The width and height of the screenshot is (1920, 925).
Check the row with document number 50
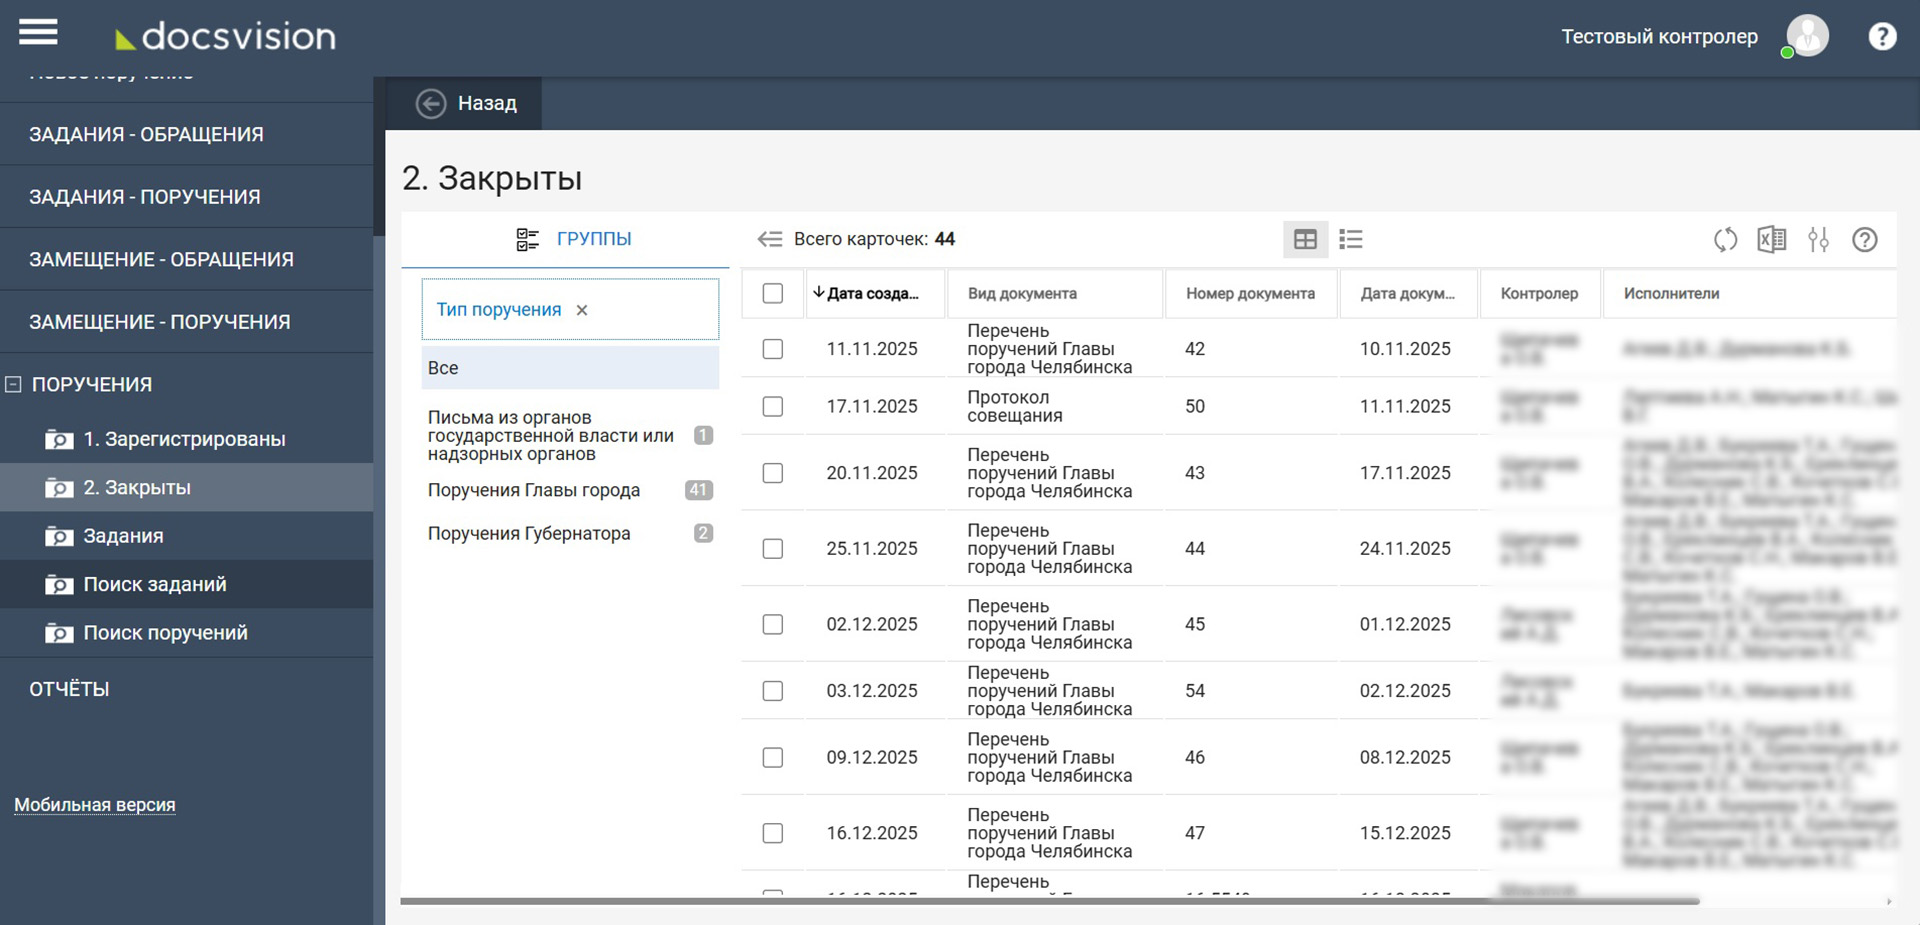(x=773, y=406)
